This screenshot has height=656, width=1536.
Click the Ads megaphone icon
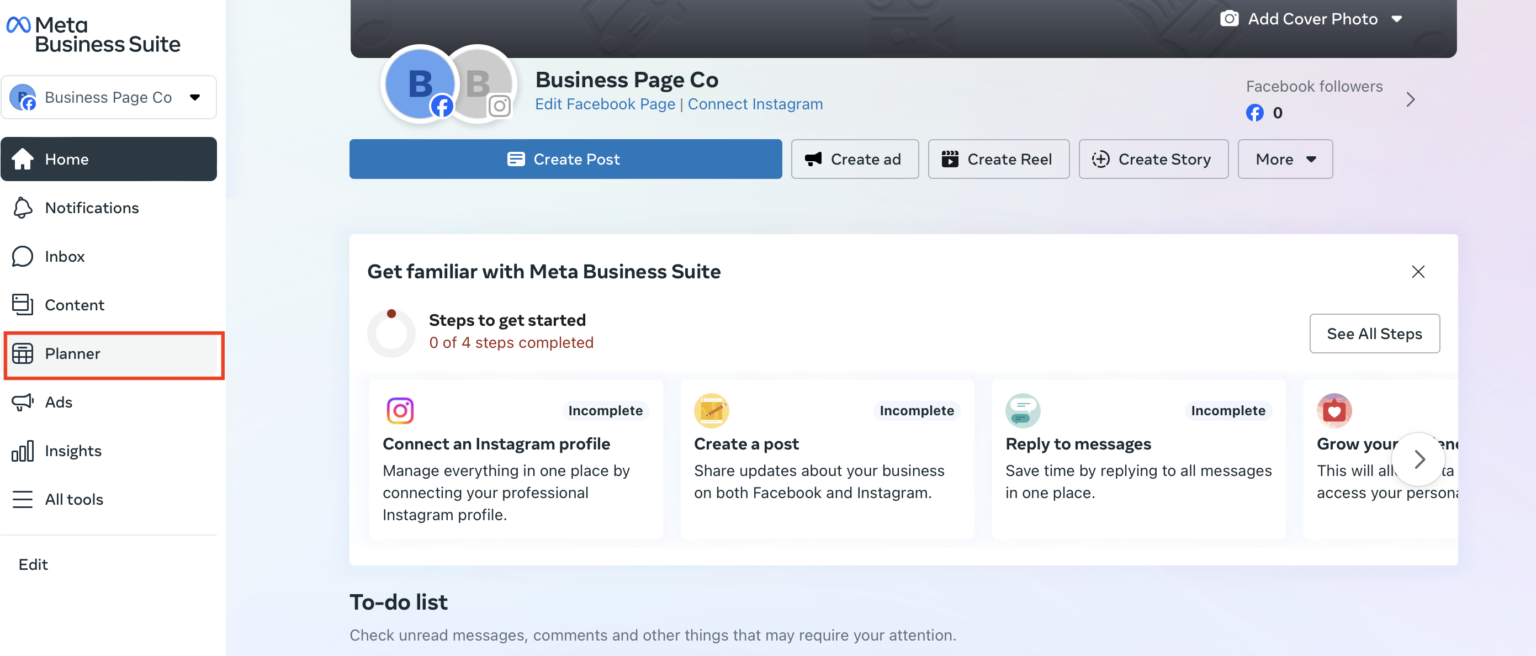[x=22, y=402]
